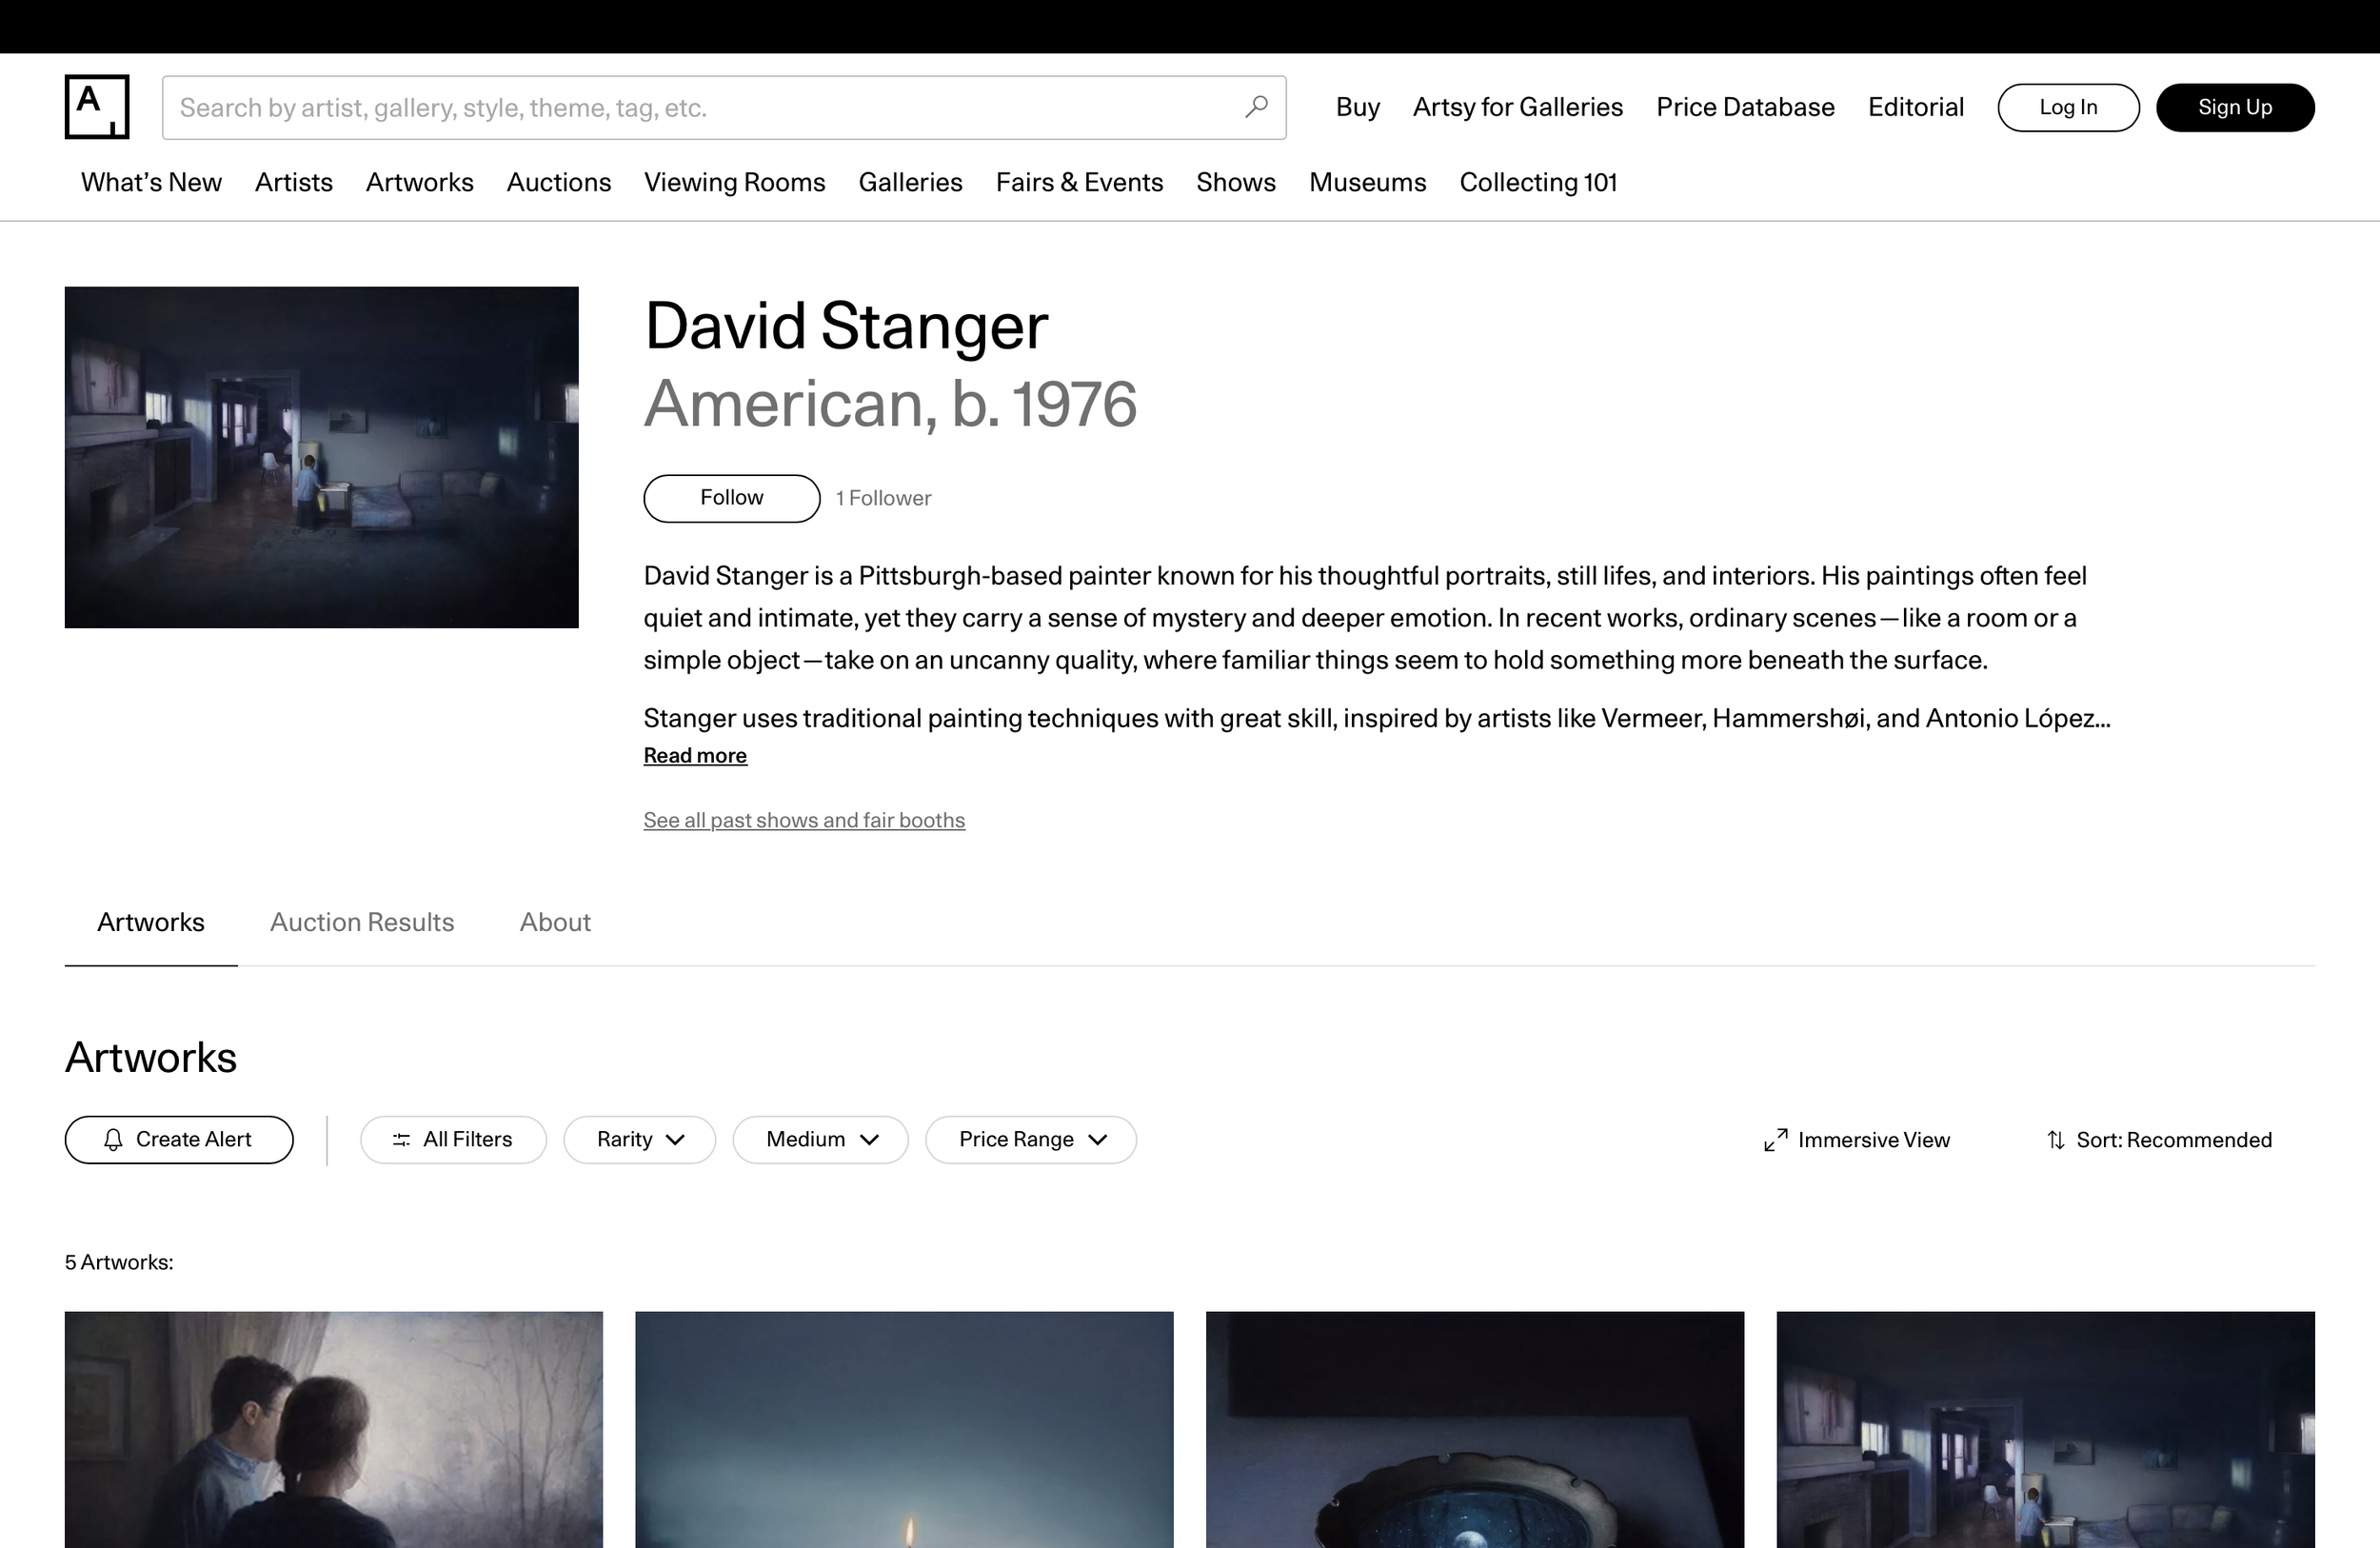The width and height of the screenshot is (2380, 1548).
Task: Open the Medium filter dropdown
Action: (820, 1139)
